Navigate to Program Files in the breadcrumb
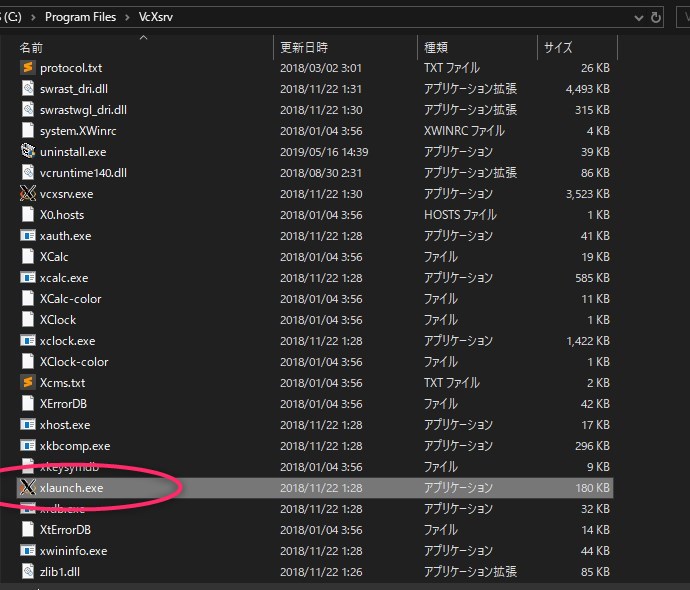 point(81,17)
